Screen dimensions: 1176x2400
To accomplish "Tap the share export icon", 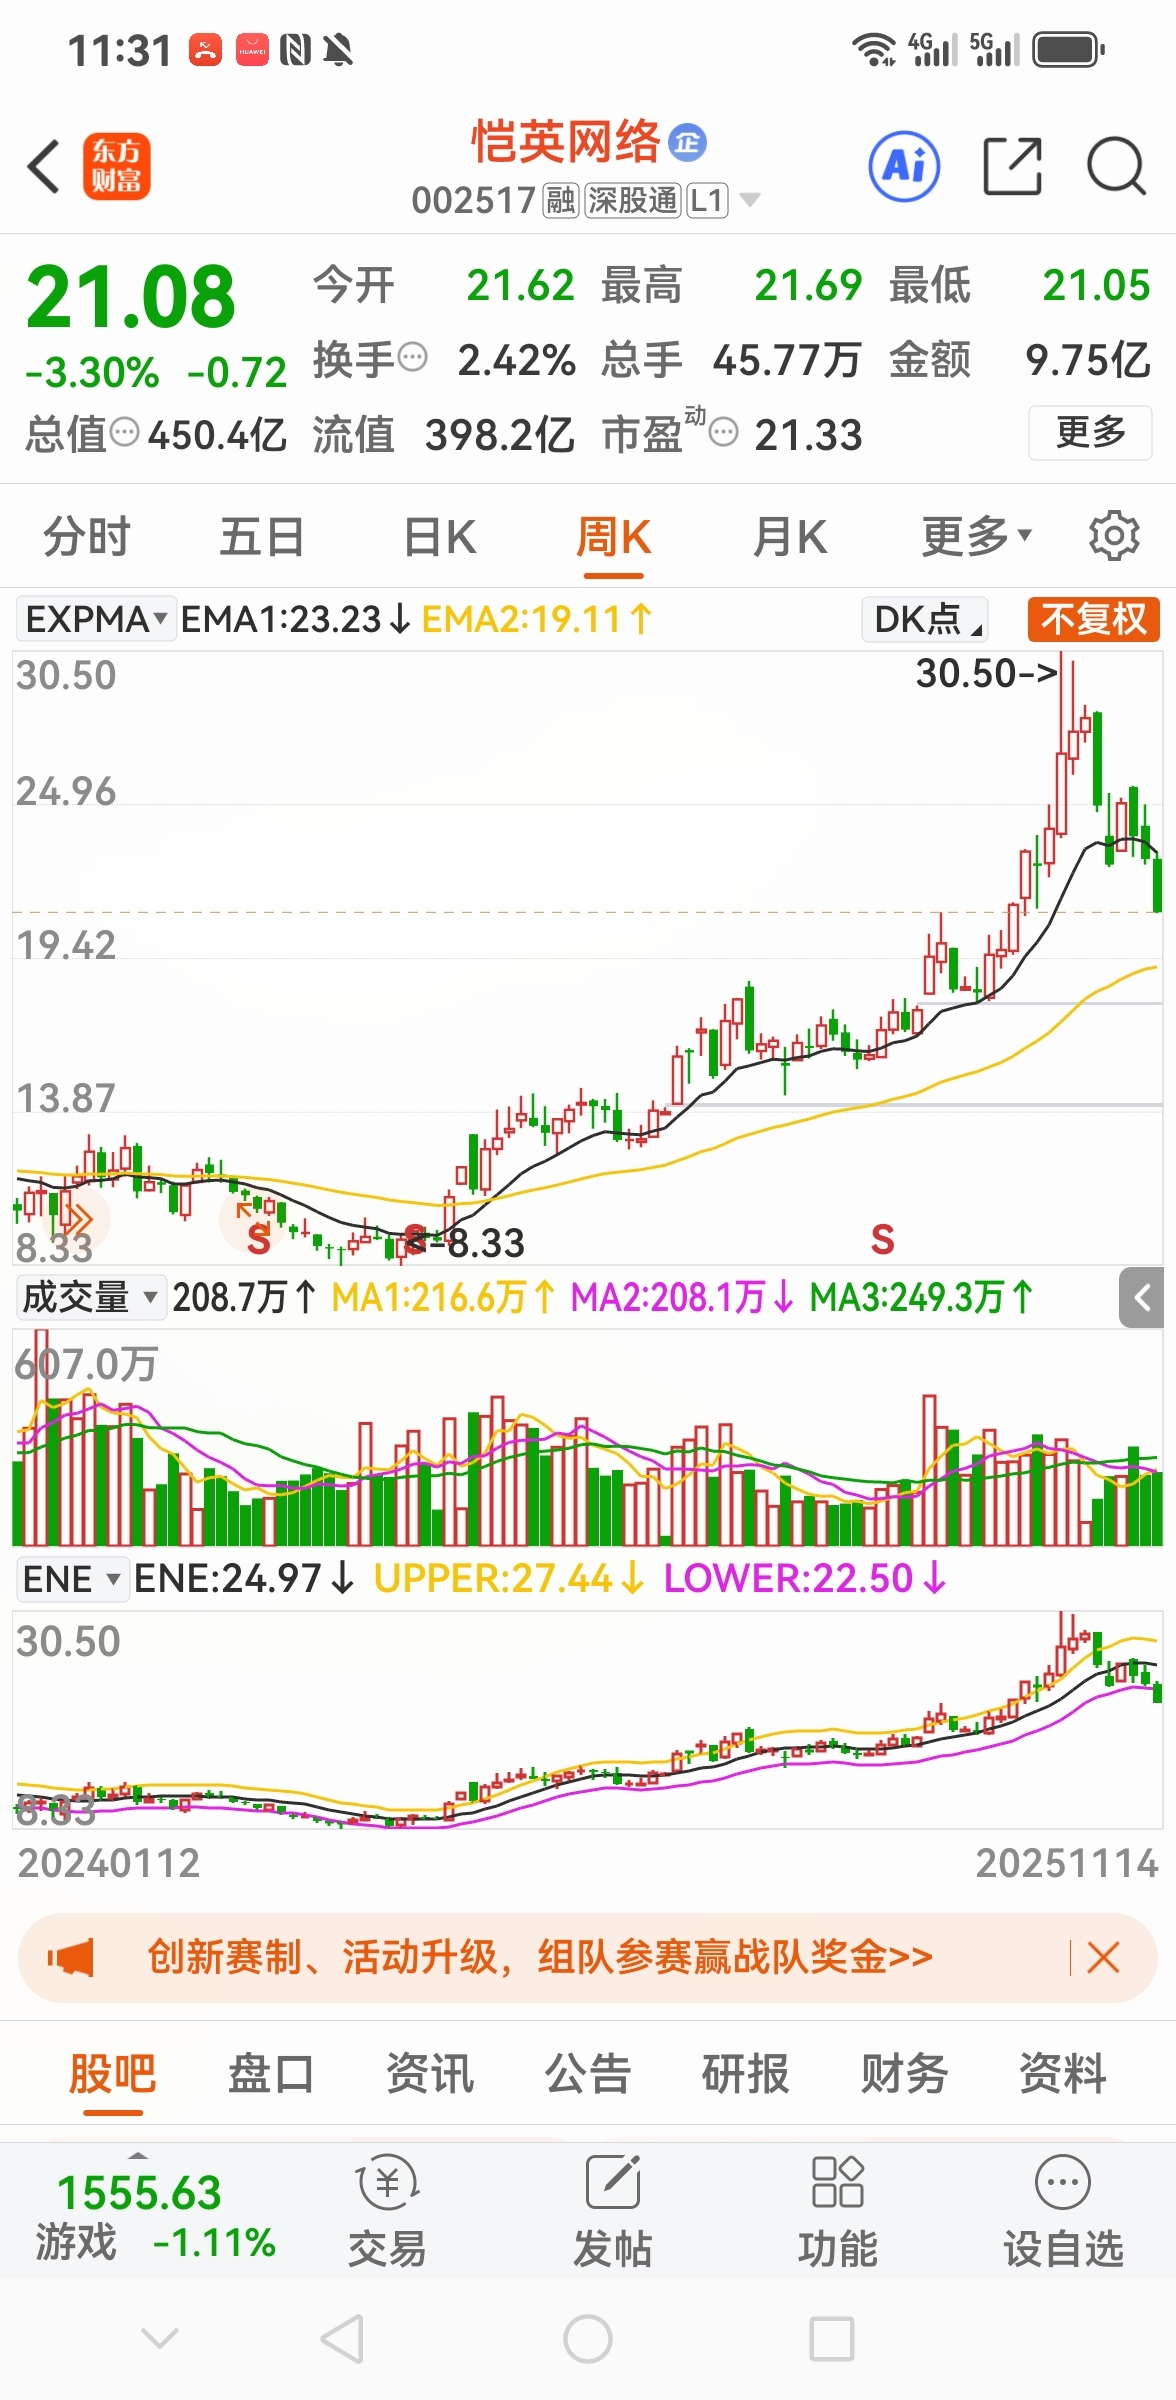I will 1012,166.
